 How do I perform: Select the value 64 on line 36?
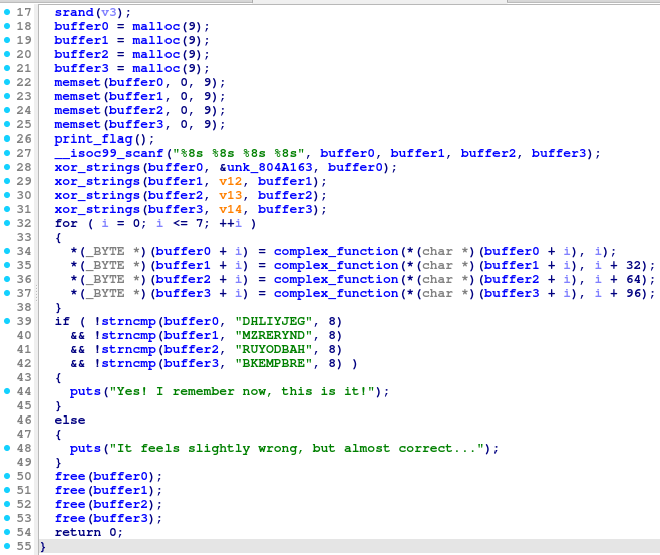click(633, 279)
